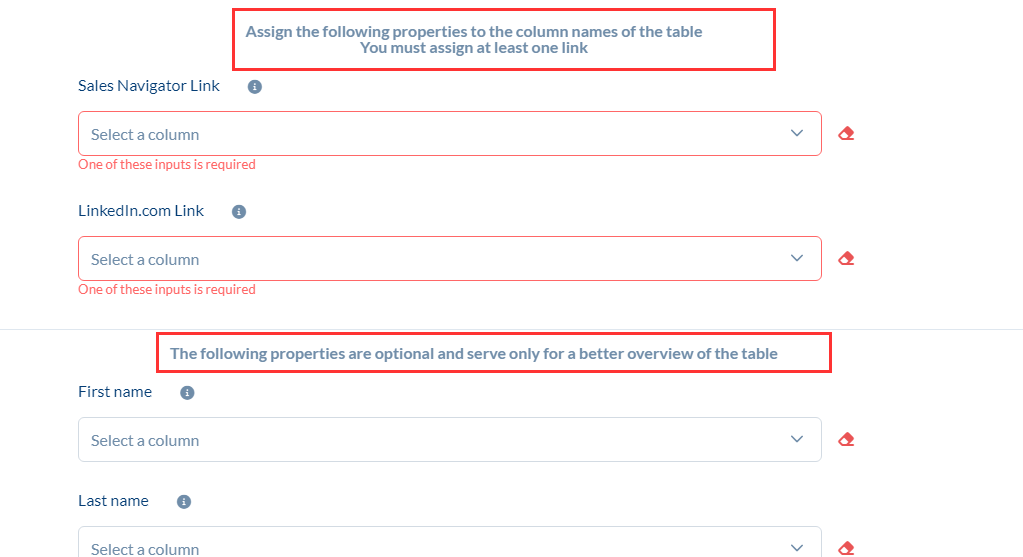Image resolution: width=1023 pixels, height=557 pixels.
Task: Clear Sales Navigator Link with eraser icon
Action: [846, 134]
